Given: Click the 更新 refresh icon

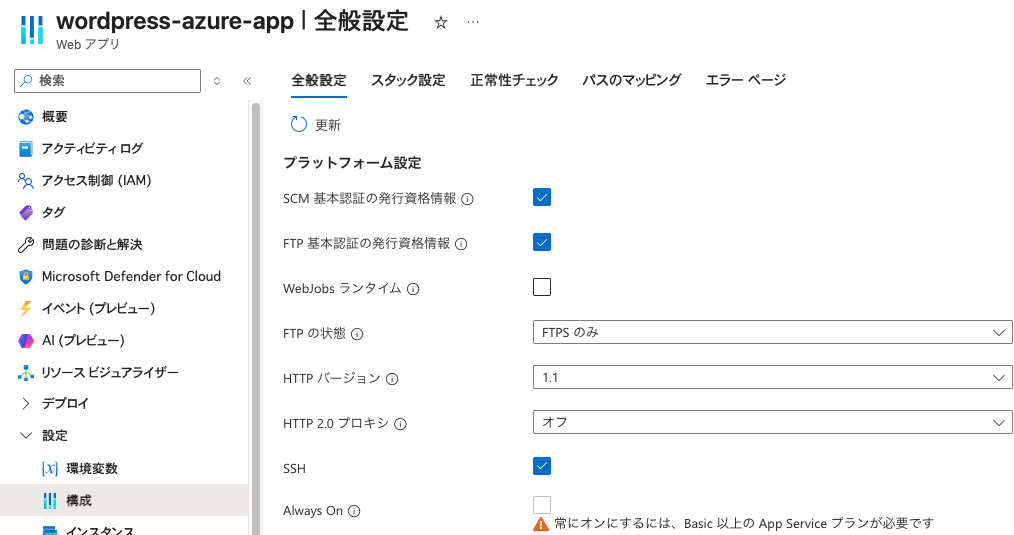Looking at the screenshot, I should pos(299,124).
